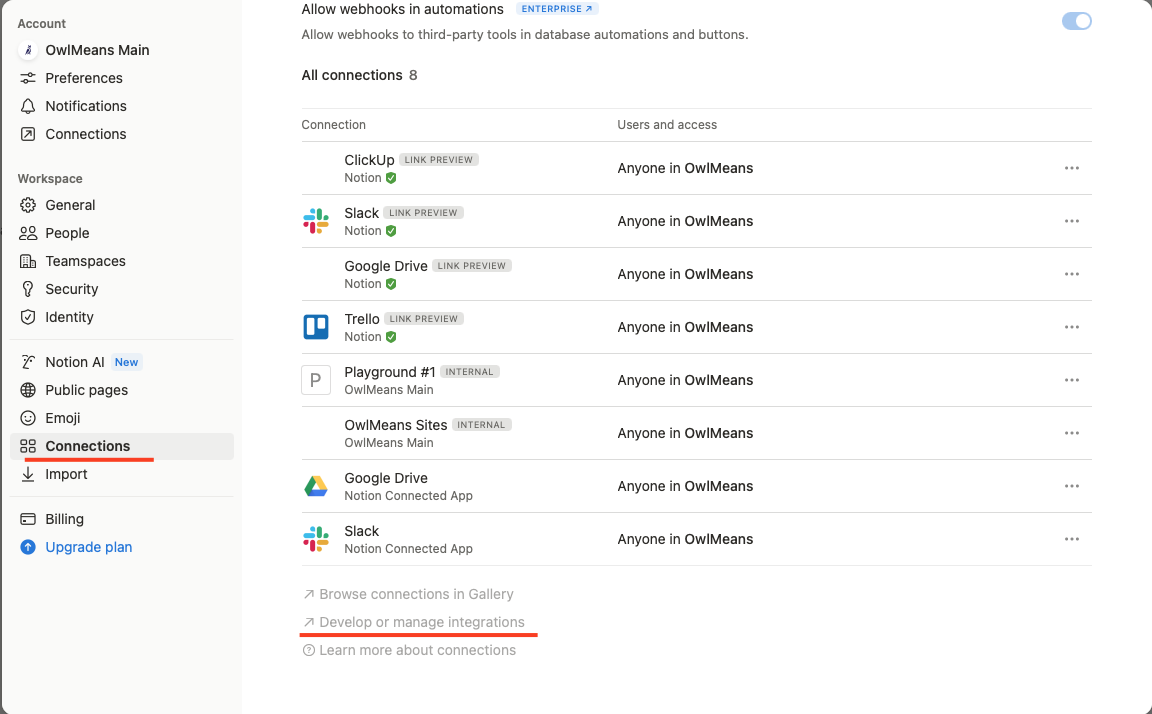
Task: Click the verified badge under Slack Link Preview
Action: click(x=391, y=231)
